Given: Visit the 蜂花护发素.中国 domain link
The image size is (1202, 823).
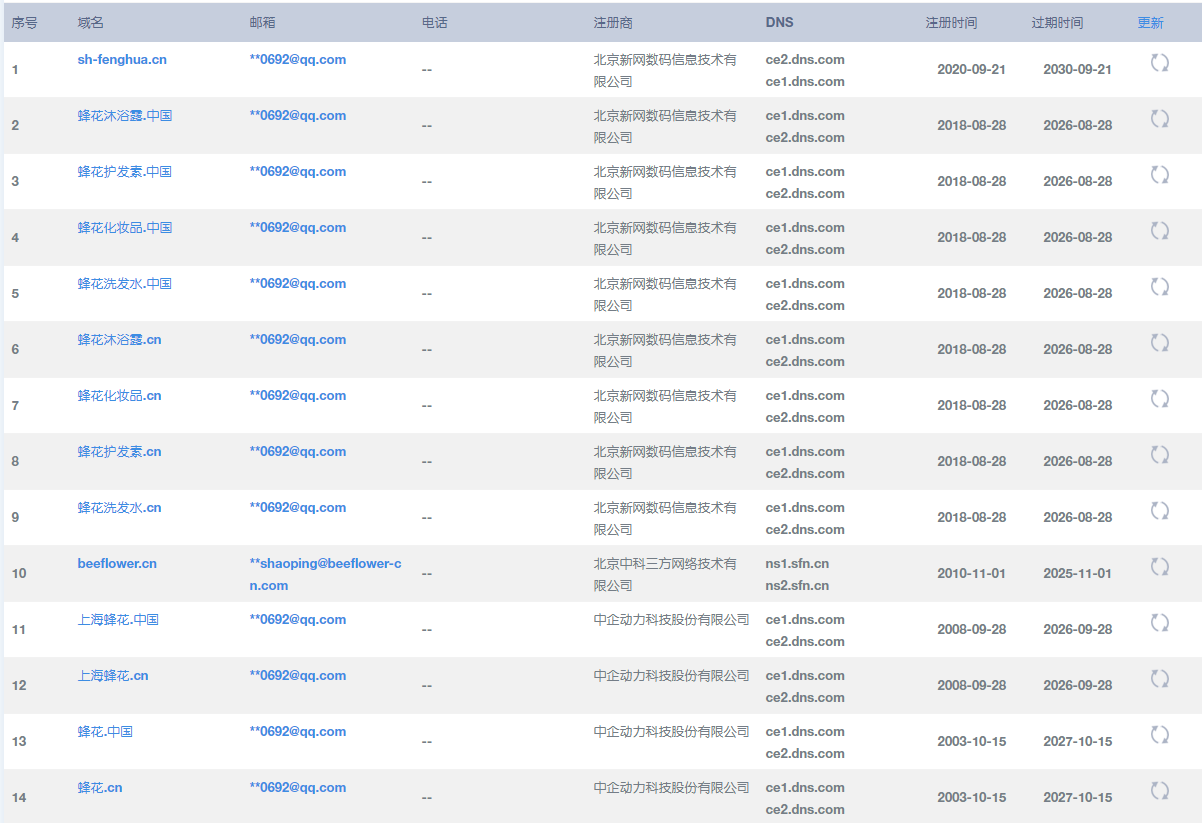Looking at the screenshot, I should [x=125, y=171].
